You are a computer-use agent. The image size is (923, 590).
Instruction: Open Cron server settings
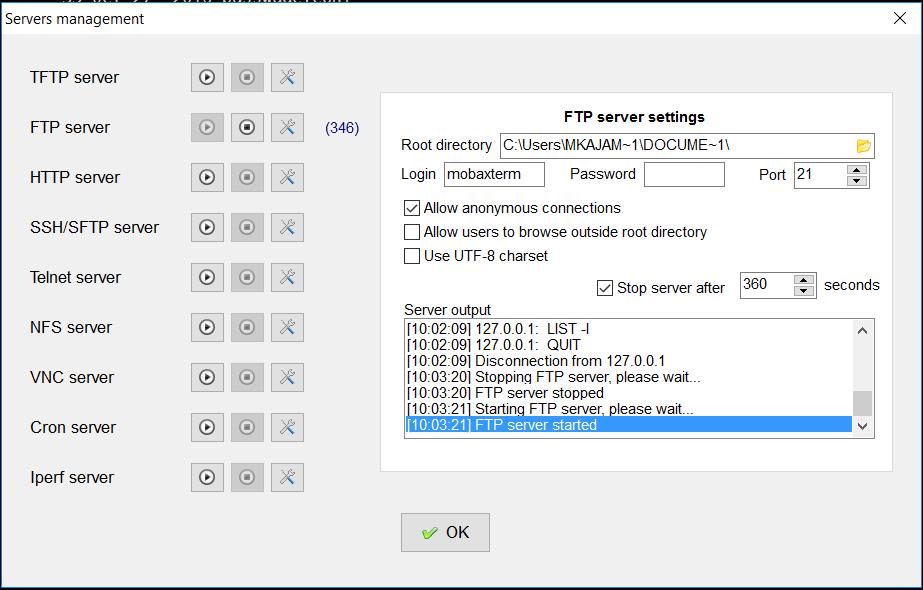287,427
